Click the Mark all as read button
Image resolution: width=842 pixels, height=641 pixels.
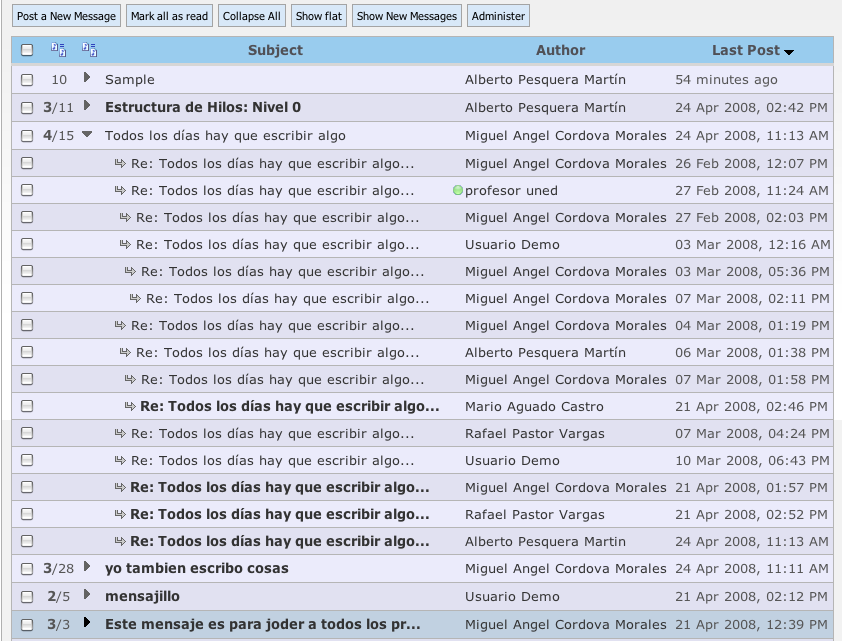pyautogui.click(x=169, y=16)
